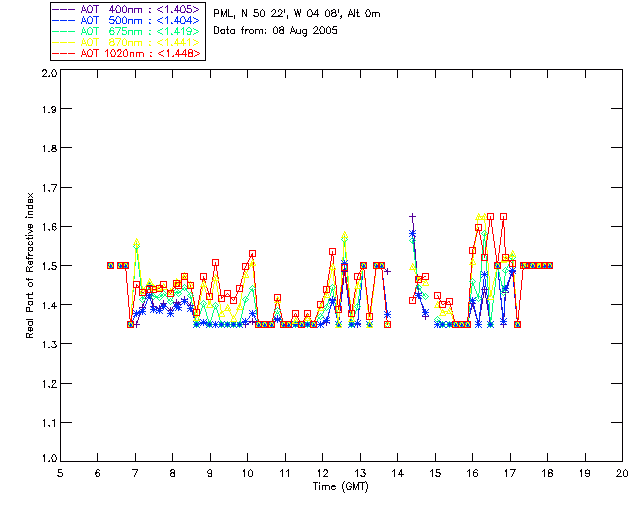Click the 2.0 y-axis tick label

(x=49, y=73)
